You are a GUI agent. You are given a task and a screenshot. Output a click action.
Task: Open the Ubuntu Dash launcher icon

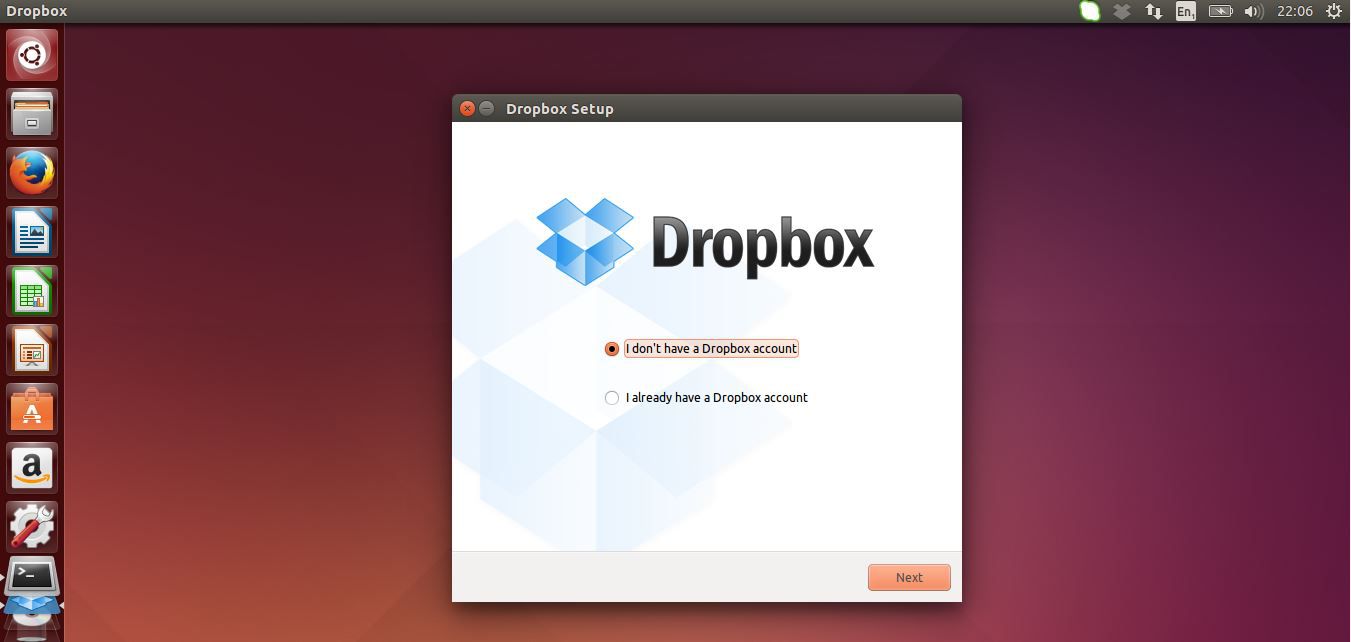[x=32, y=54]
